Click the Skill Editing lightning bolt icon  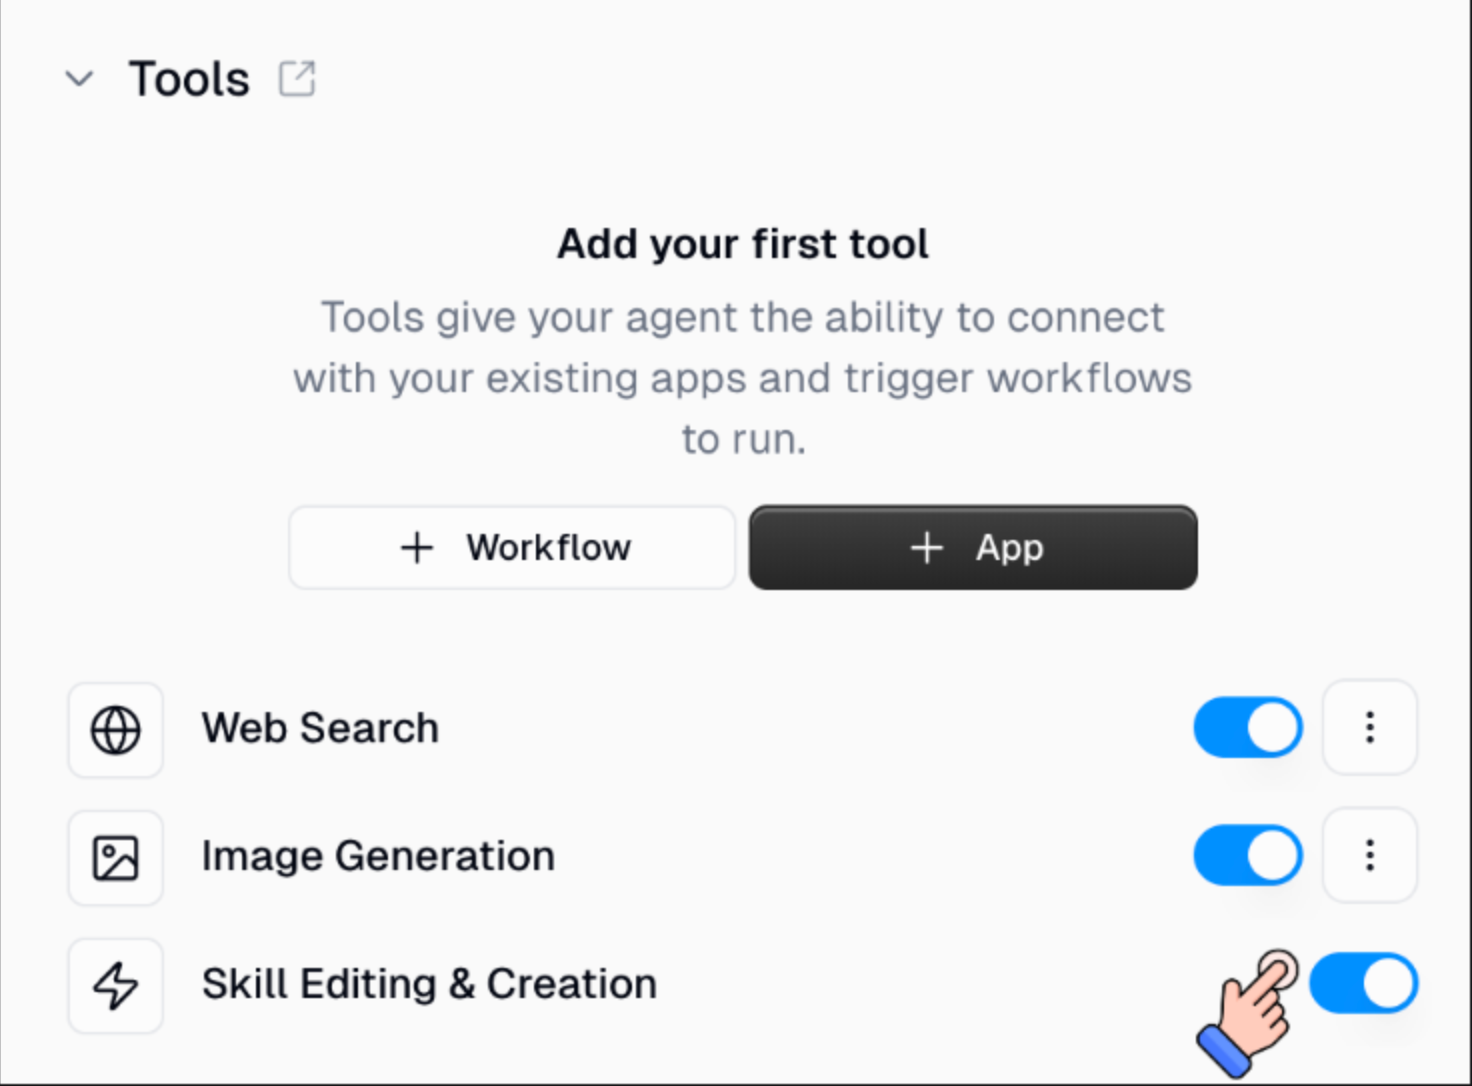tap(115, 985)
